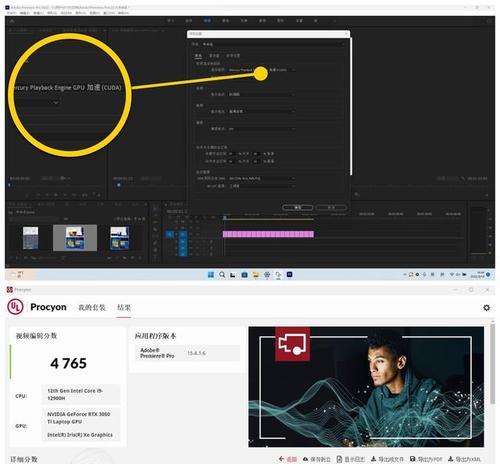Viewport: 500px width, 464px height.
Task: Open the taskbar search icon
Action: point(222,275)
